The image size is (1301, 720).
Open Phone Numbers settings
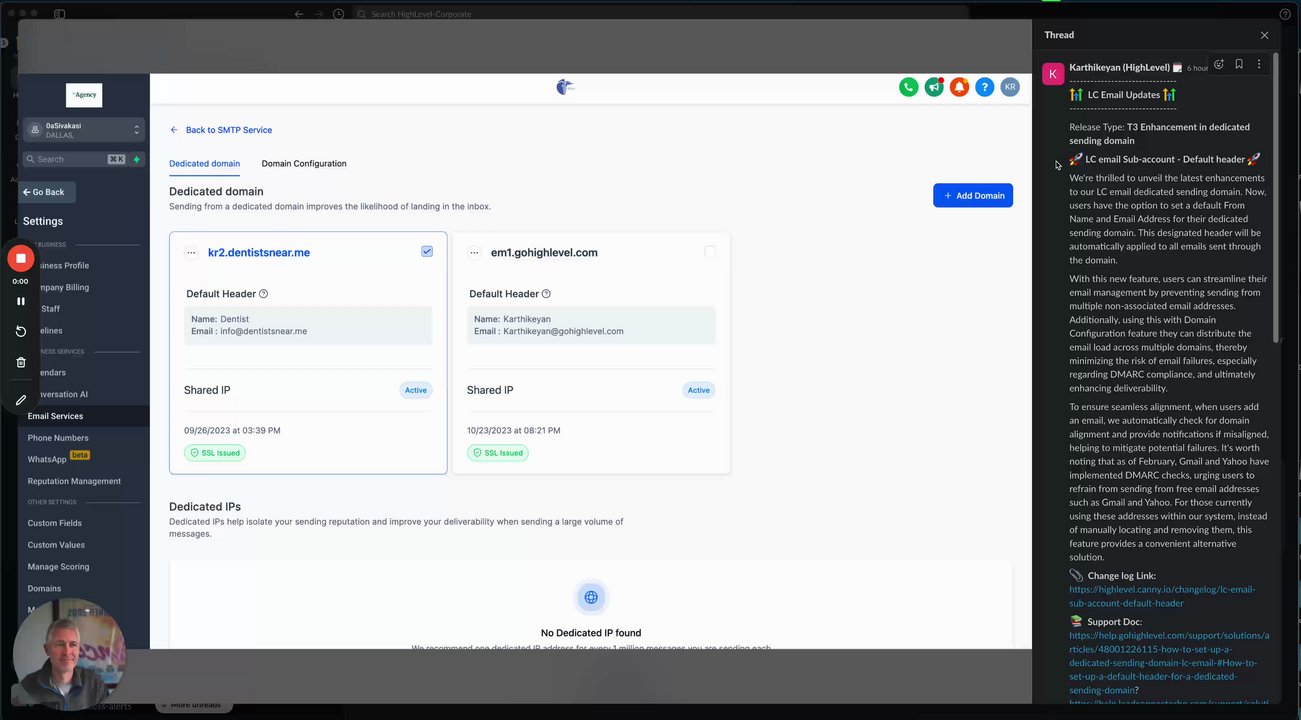58,438
